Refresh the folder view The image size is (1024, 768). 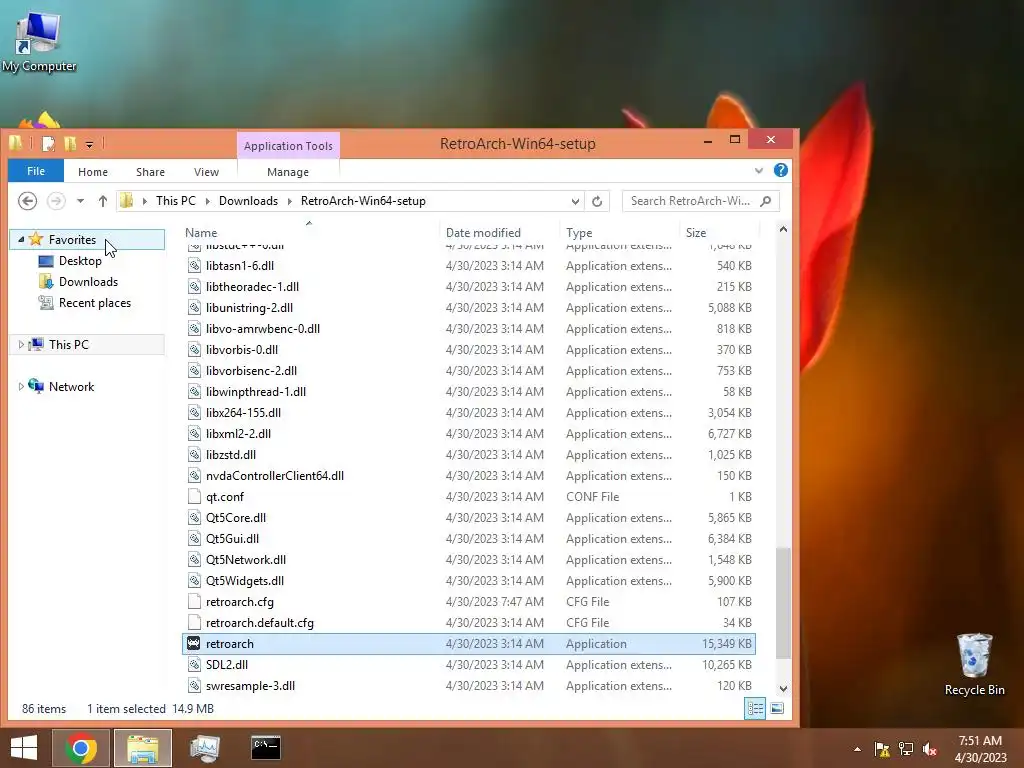point(597,201)
